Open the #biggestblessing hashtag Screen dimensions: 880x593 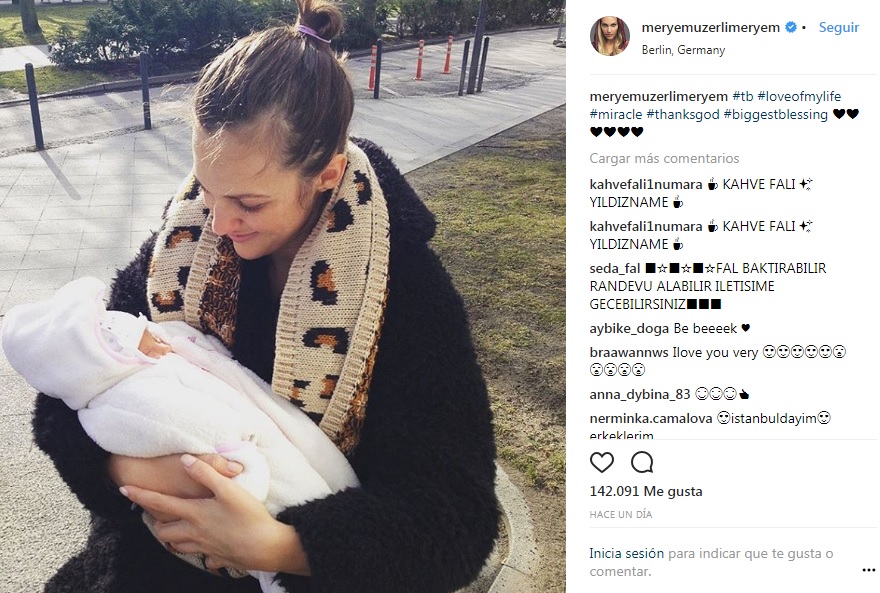click(776, 114)
